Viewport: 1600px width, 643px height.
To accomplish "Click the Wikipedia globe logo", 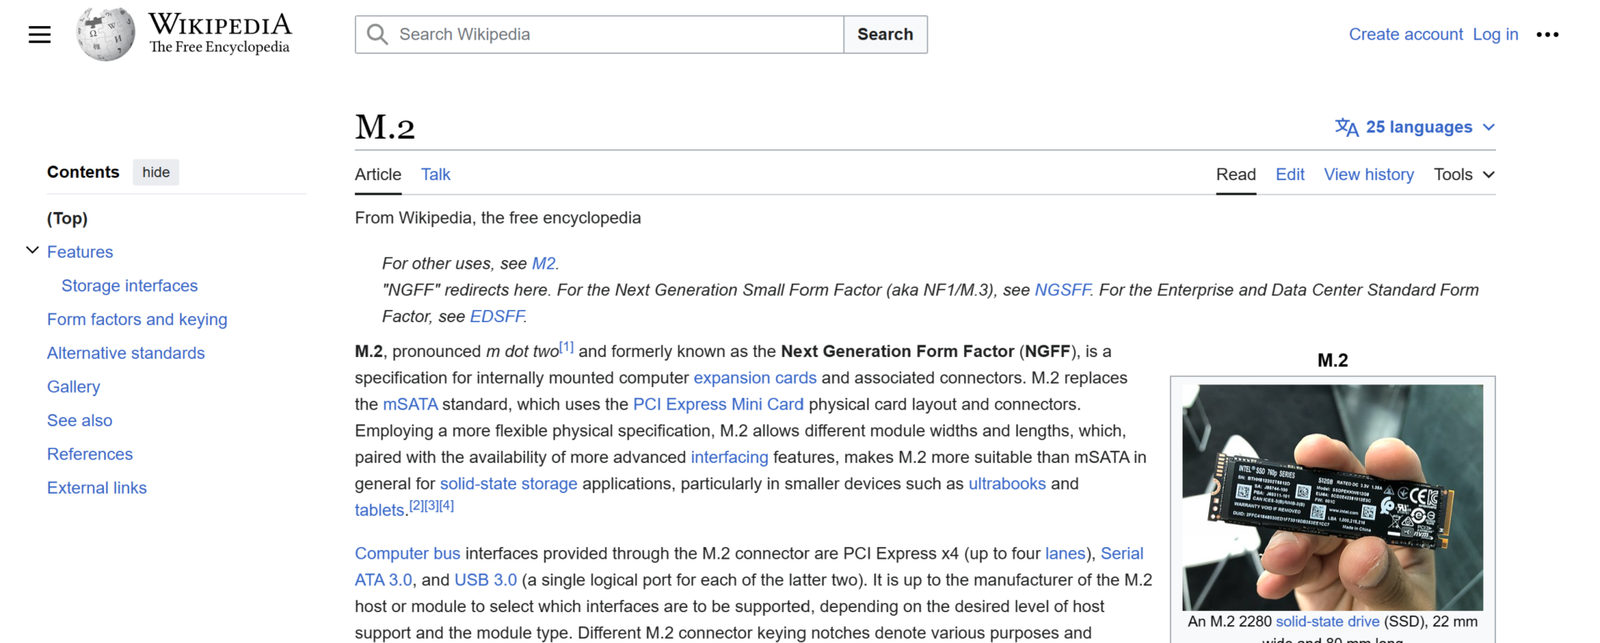I will pyautogui.click(x=106, y=34).
